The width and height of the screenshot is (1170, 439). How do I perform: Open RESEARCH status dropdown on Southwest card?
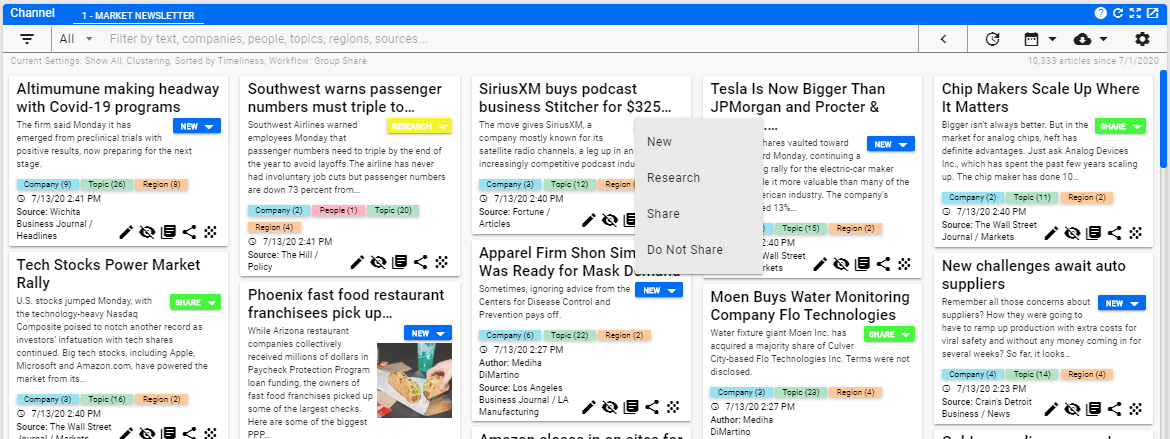[x=419, y=126]
